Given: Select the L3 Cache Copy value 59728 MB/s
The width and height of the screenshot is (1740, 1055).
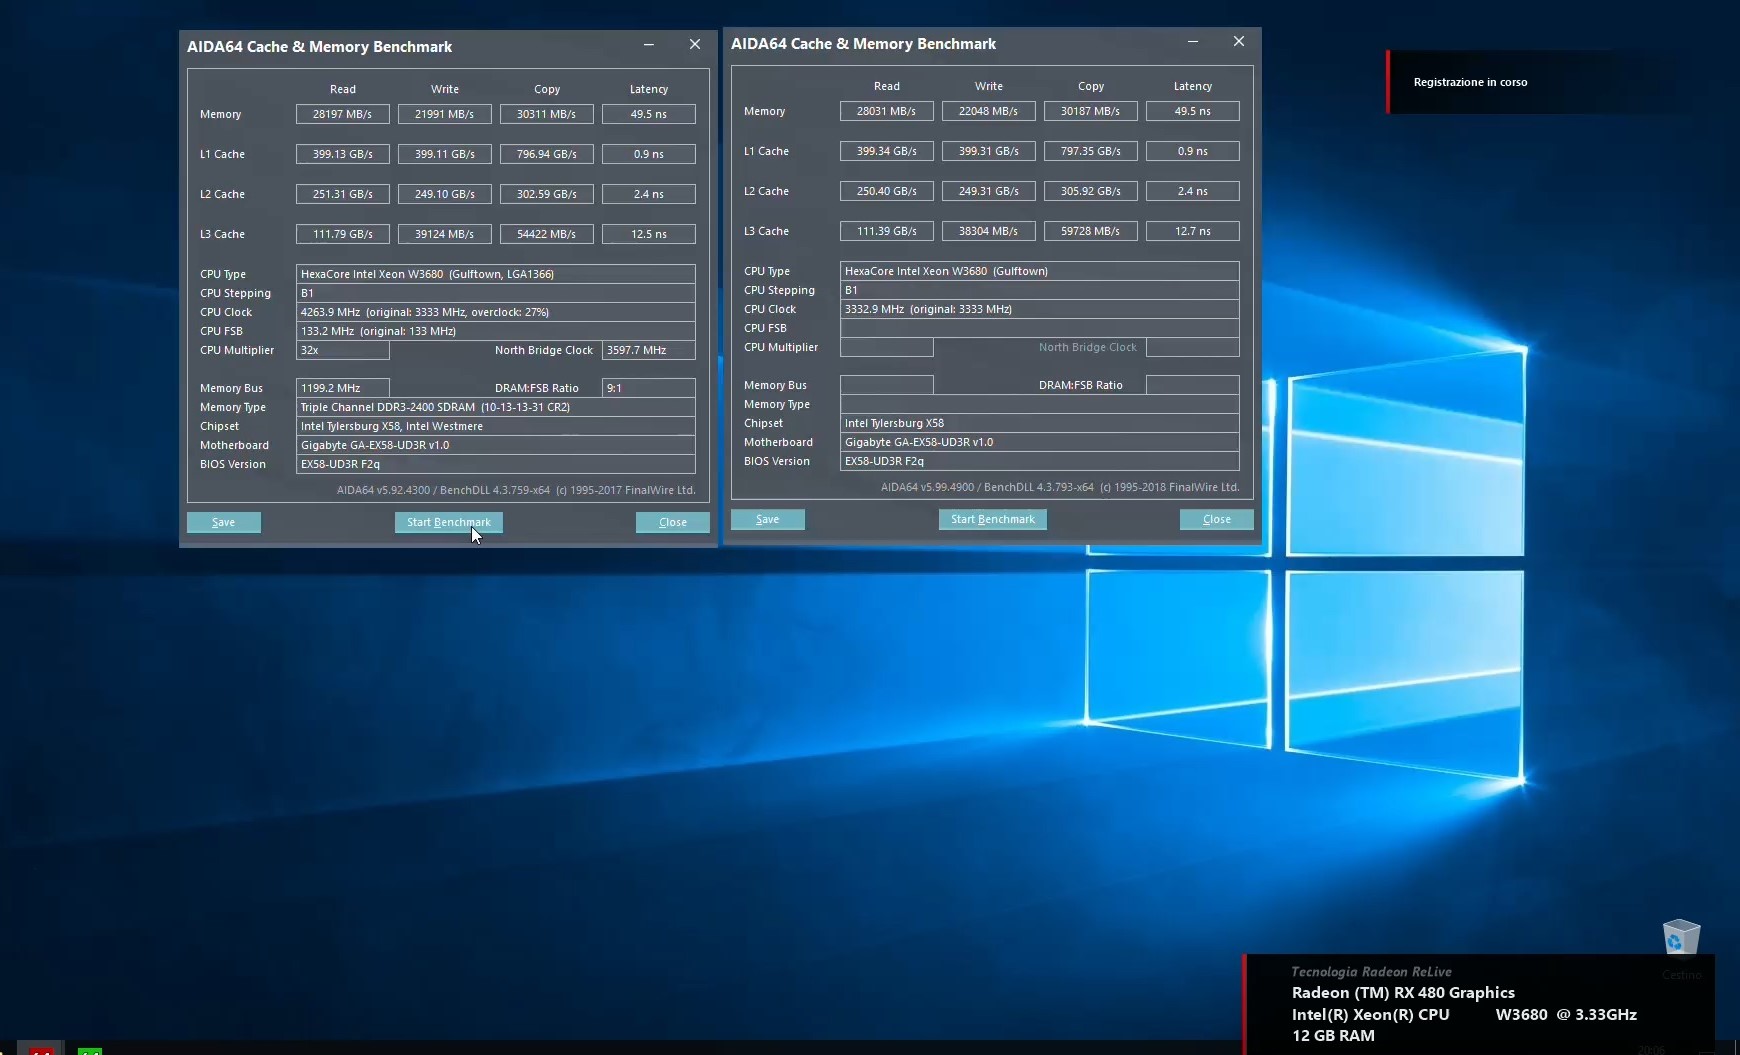Looking at the screenshot, I should point(1091,231).
